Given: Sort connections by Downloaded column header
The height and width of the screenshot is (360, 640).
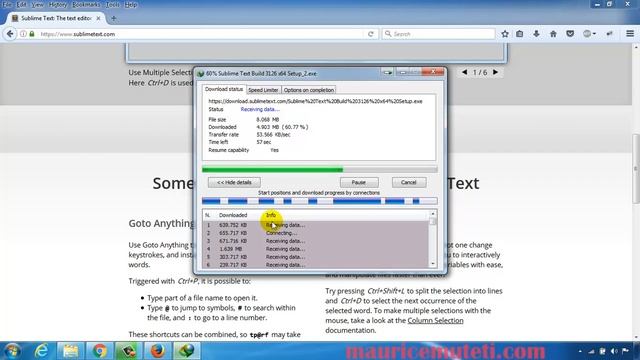Looking at the screenshot, I should 233,215.
